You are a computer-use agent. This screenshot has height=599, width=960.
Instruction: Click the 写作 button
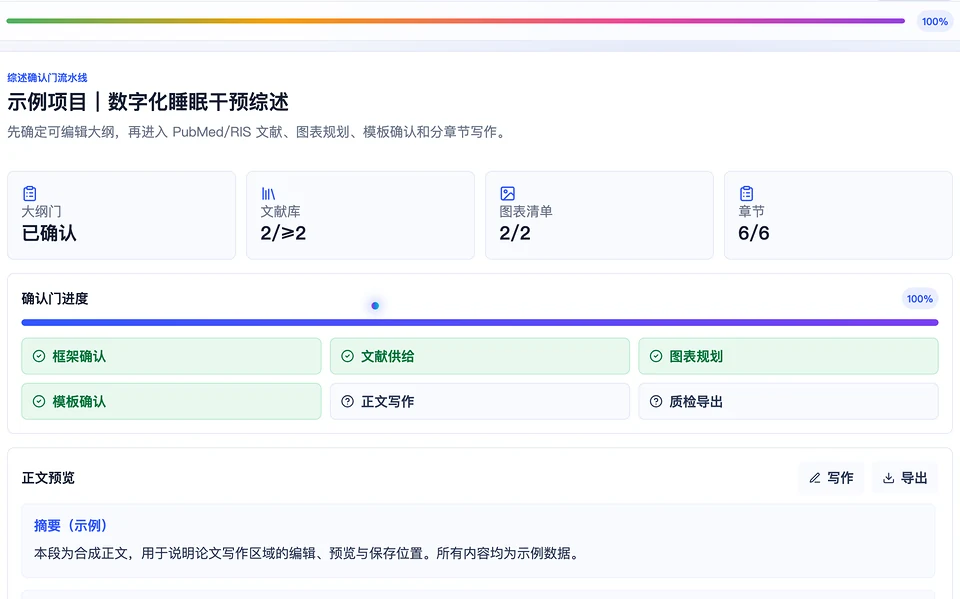pyautogui.click(x=831, y=478)
